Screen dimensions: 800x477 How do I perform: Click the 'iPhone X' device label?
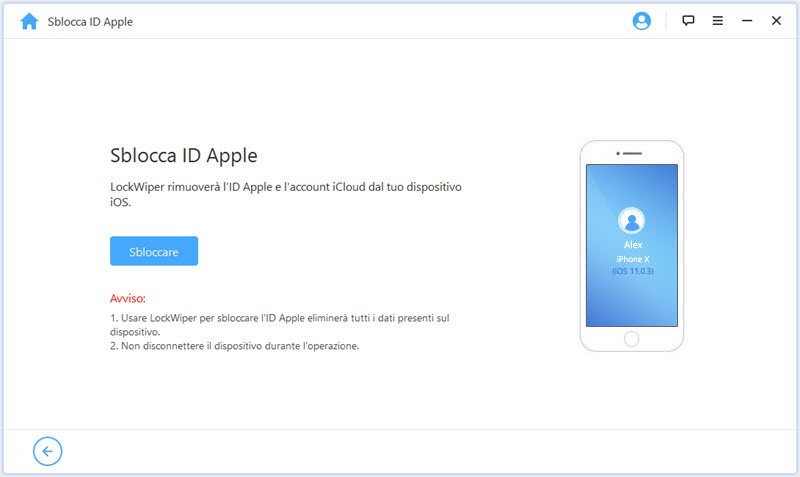[633, 259]
